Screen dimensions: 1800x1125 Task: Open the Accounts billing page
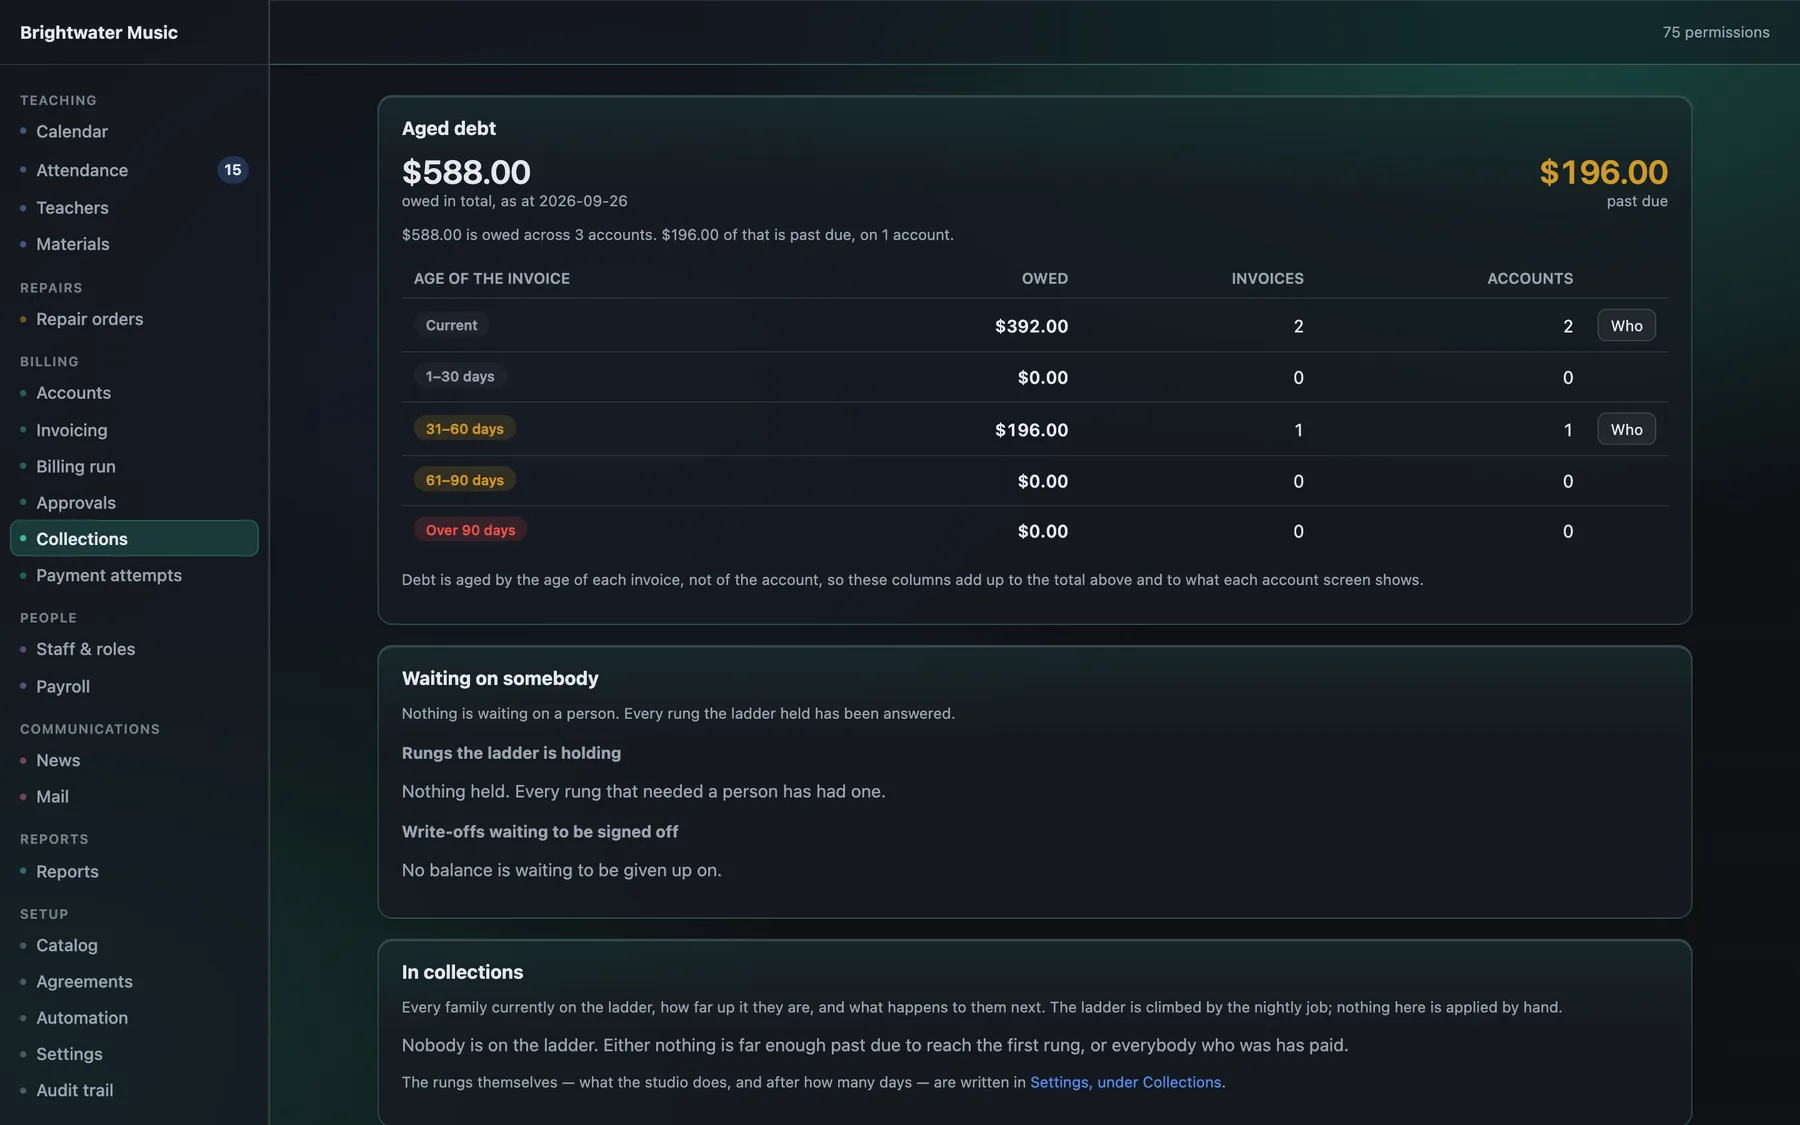pos(134,393)
